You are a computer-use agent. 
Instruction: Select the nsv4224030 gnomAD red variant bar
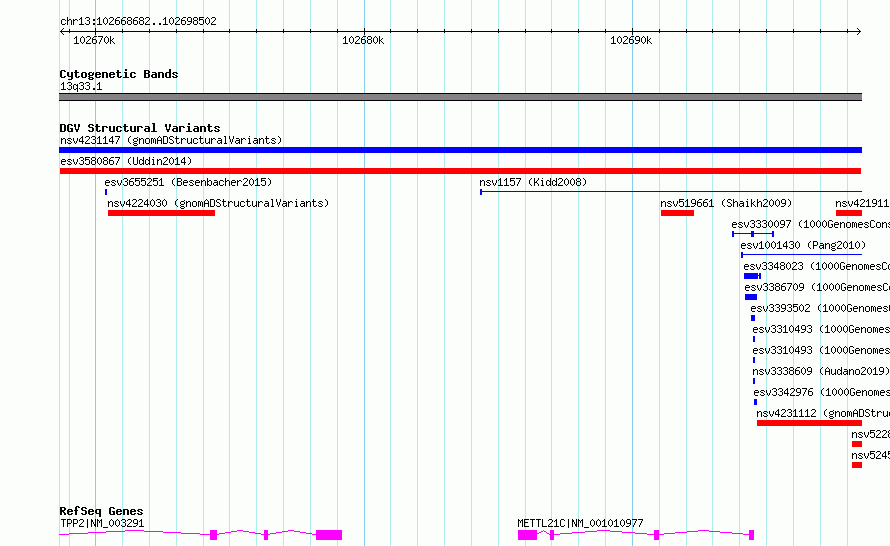(x=161, y=213)
